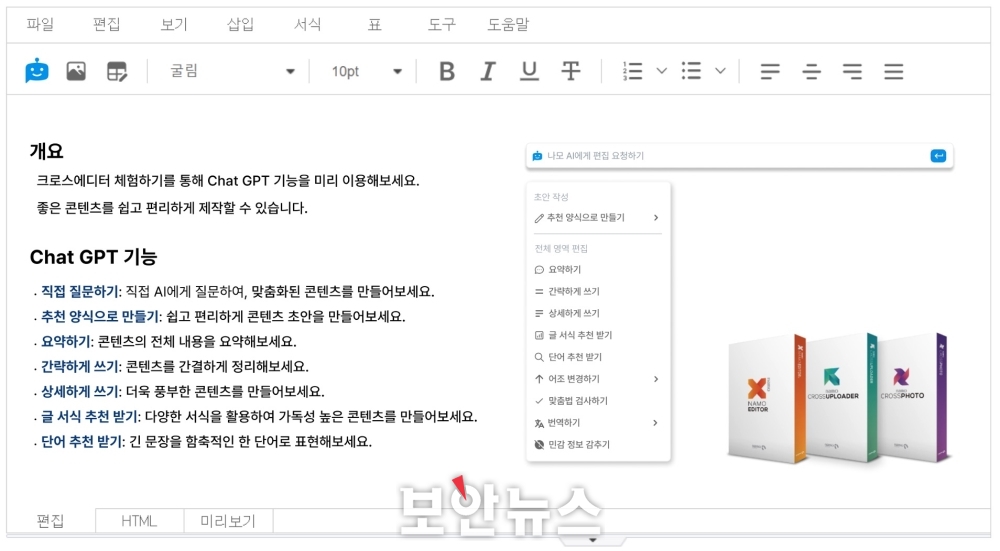Viewport: 1000px width, 551px height.
Task: Open the 서식 menu
Action: 307,24
